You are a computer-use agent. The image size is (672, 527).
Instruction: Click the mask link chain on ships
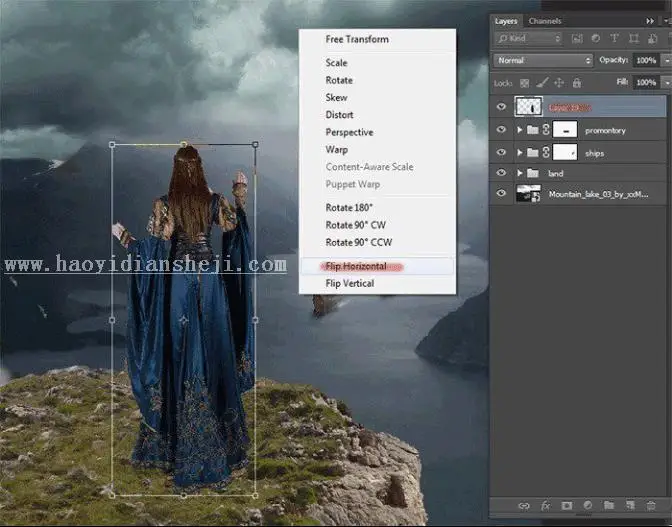(x=546, y=152)
